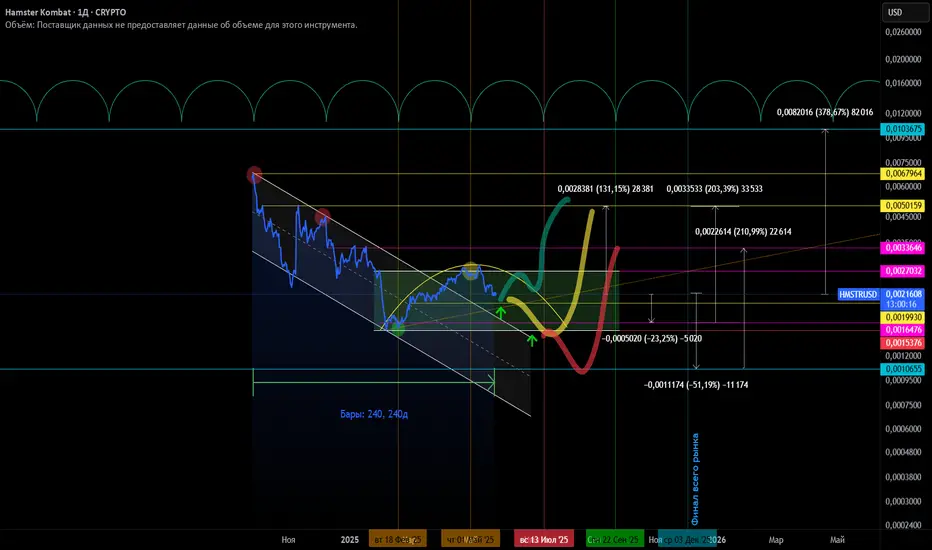Click the cyan 03 Дек '25 date marker
The width and height of the screenshot is (932, 550).
point(688,539)
